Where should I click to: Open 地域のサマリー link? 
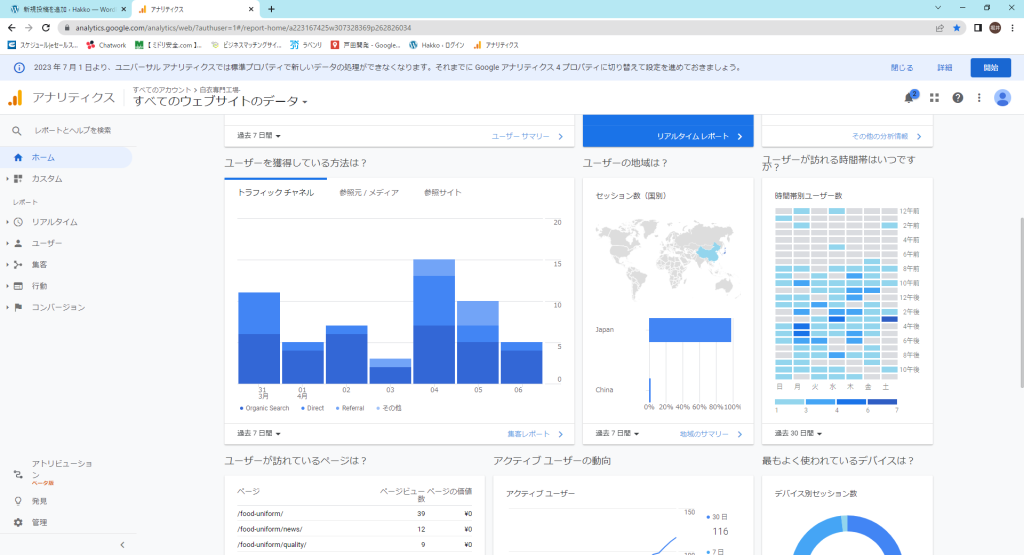point(711,434)
